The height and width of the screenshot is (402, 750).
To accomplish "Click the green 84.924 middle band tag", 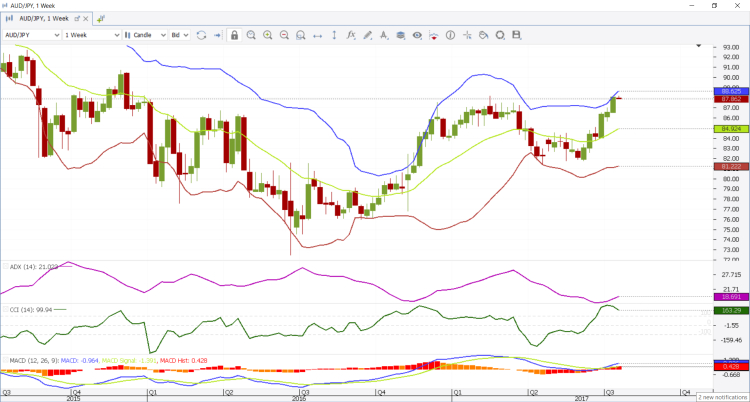I will pos(730,129).
